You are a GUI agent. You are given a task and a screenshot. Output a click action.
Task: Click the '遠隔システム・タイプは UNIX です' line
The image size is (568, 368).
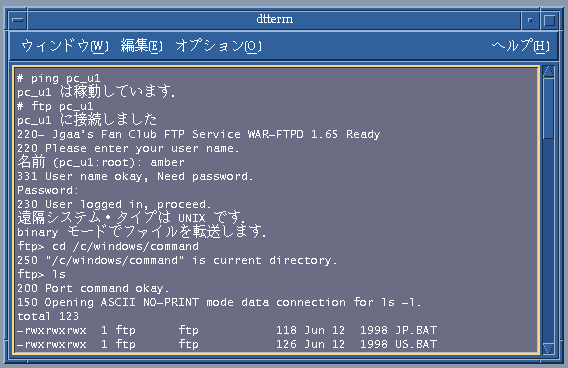131,218
